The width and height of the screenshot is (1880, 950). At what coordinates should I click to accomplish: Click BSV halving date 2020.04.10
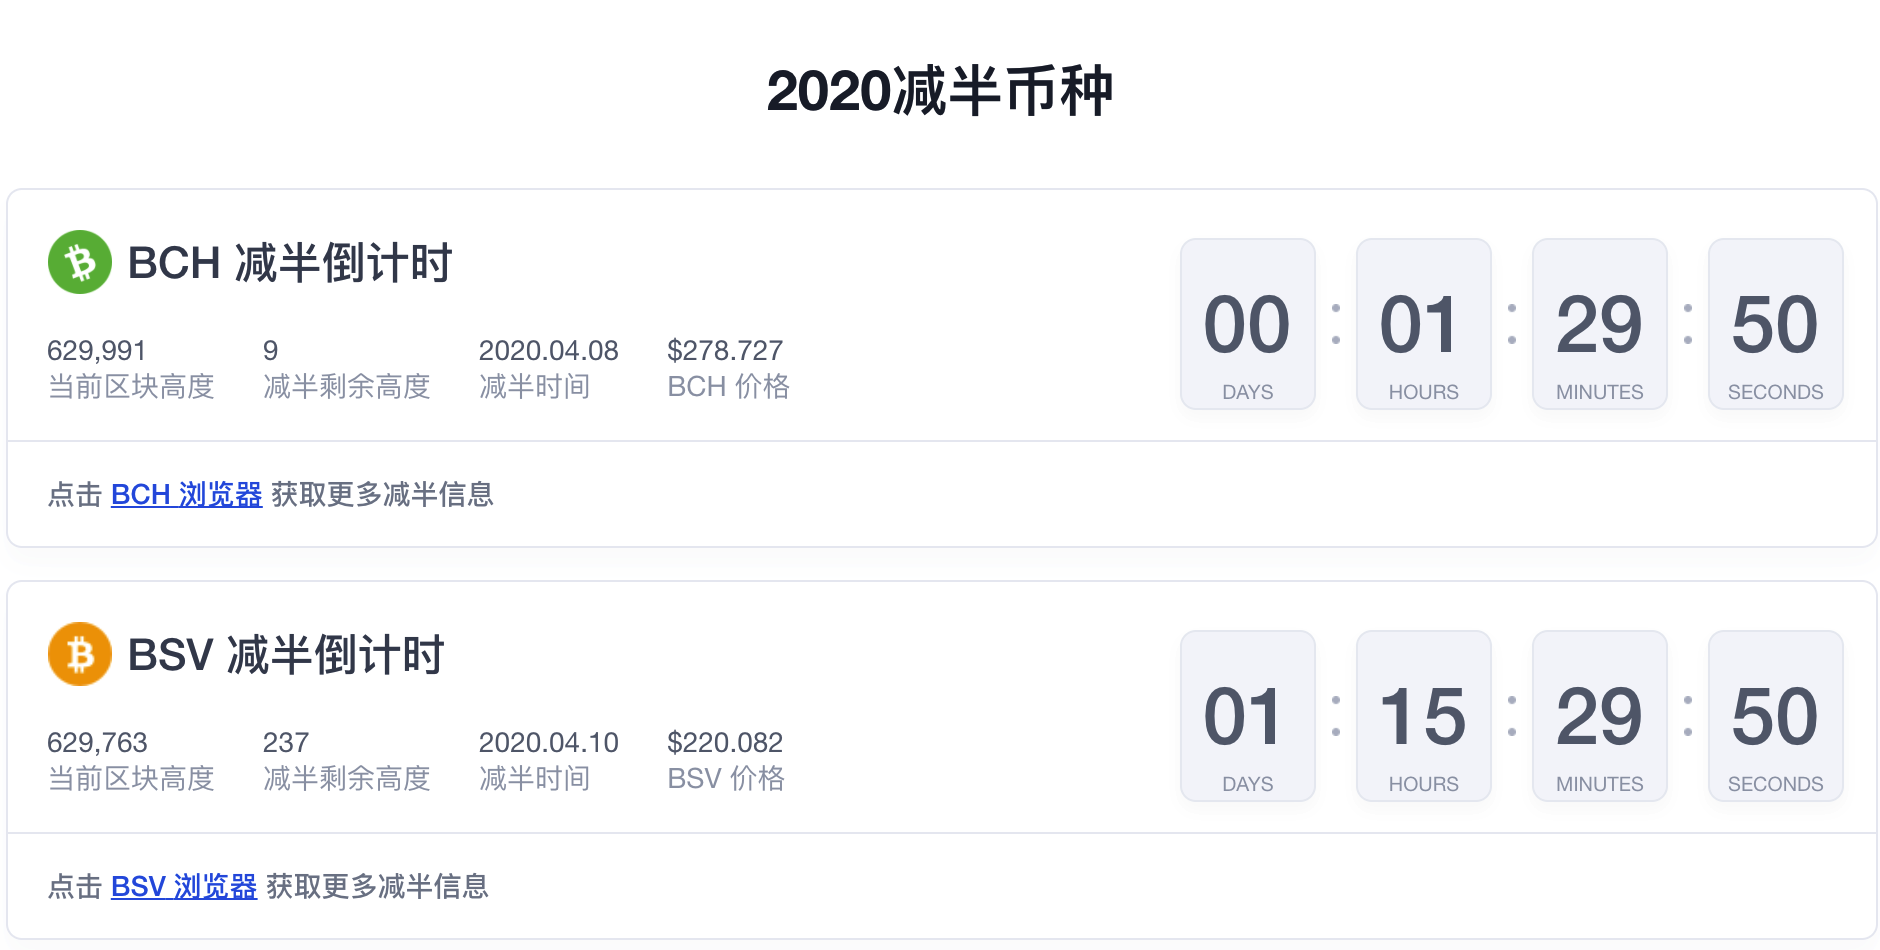[x=549, y=742]
